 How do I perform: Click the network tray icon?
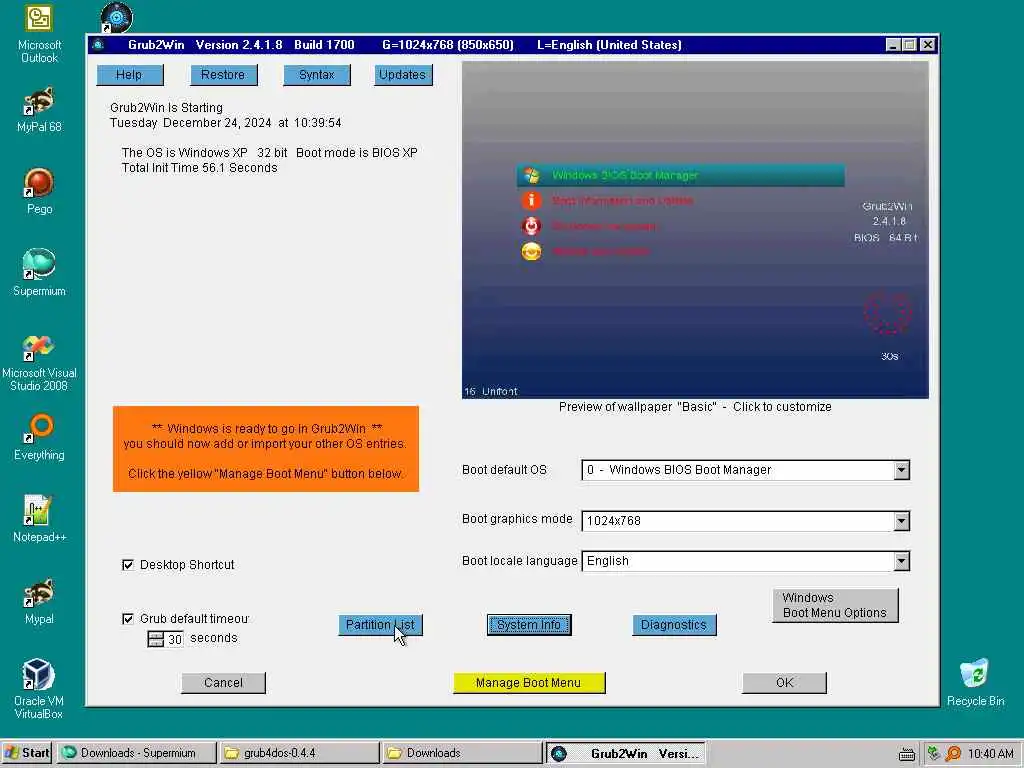(933, 753)
